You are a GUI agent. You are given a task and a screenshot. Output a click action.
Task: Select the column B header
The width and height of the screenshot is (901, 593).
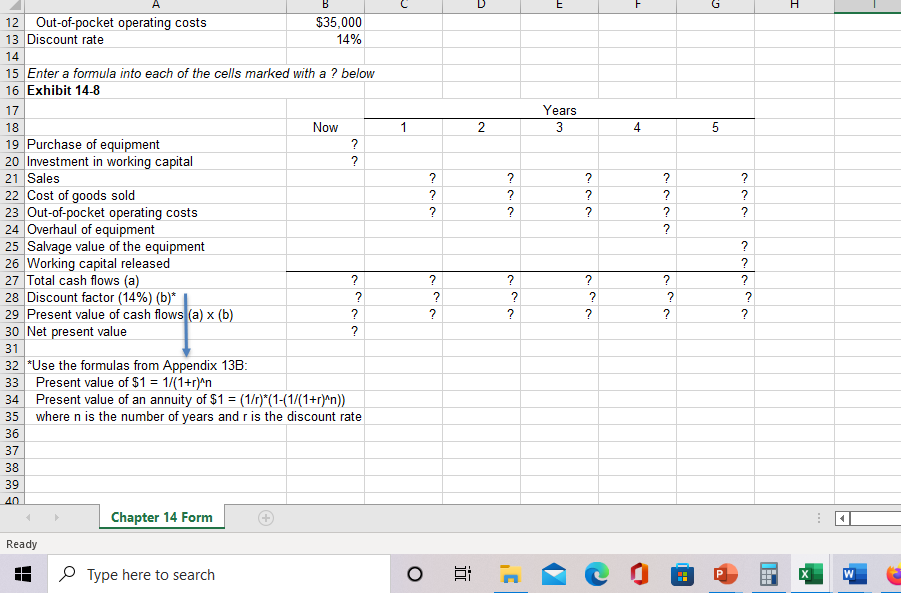pos(325,6)
